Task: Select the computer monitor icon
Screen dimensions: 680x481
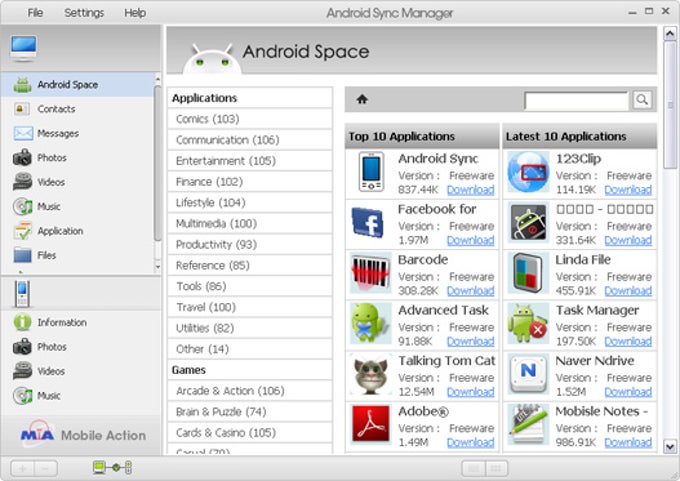Action: 23,49
